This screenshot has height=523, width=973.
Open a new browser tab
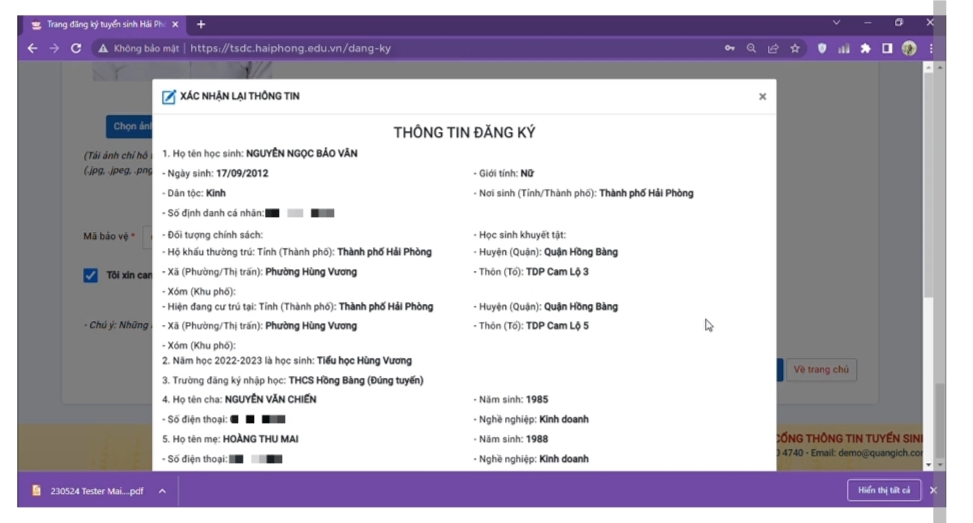pyautogui.click(x=201, y=24)
